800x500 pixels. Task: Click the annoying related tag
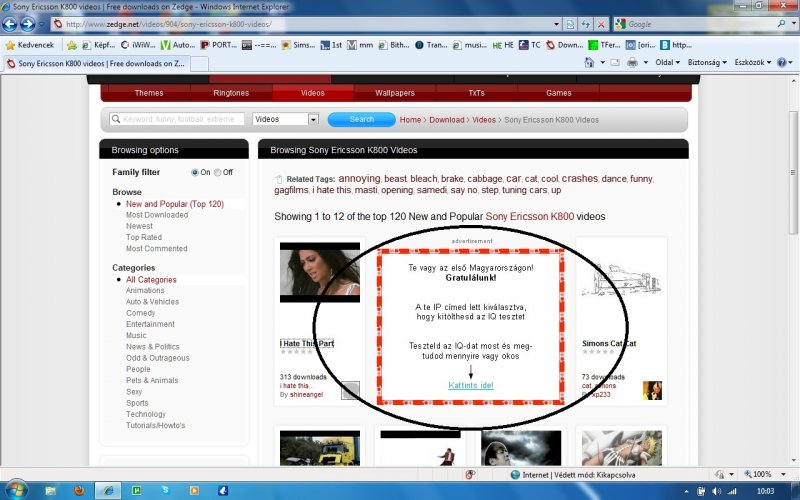pos(359,179)
